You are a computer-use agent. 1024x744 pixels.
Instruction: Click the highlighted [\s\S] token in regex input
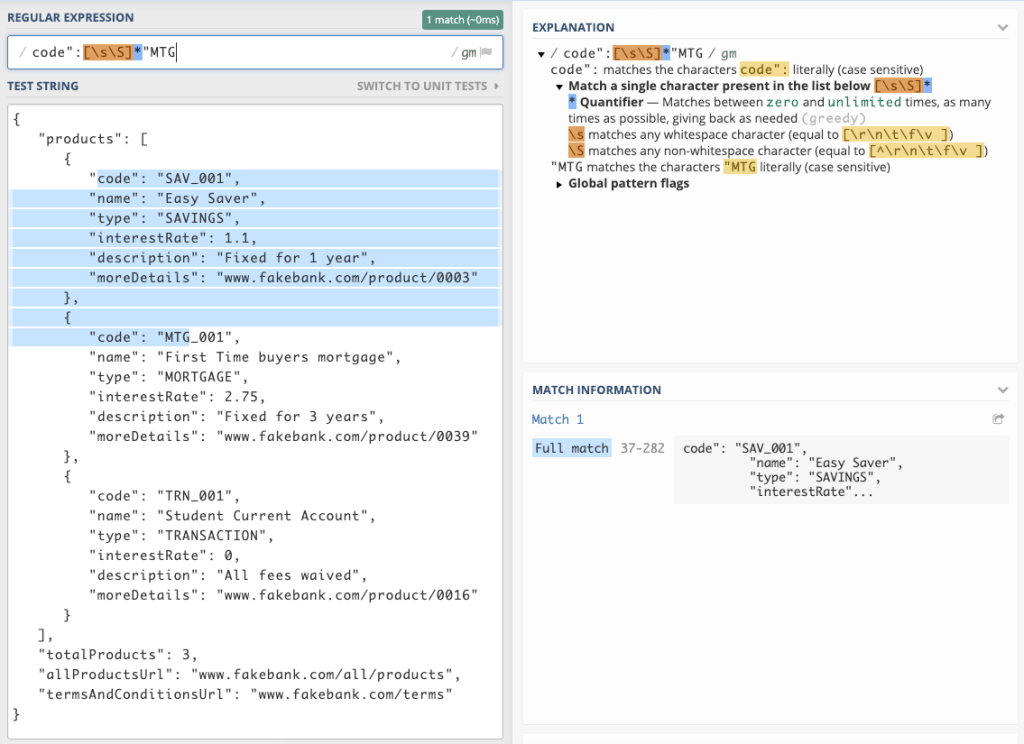tap(107, 53)
